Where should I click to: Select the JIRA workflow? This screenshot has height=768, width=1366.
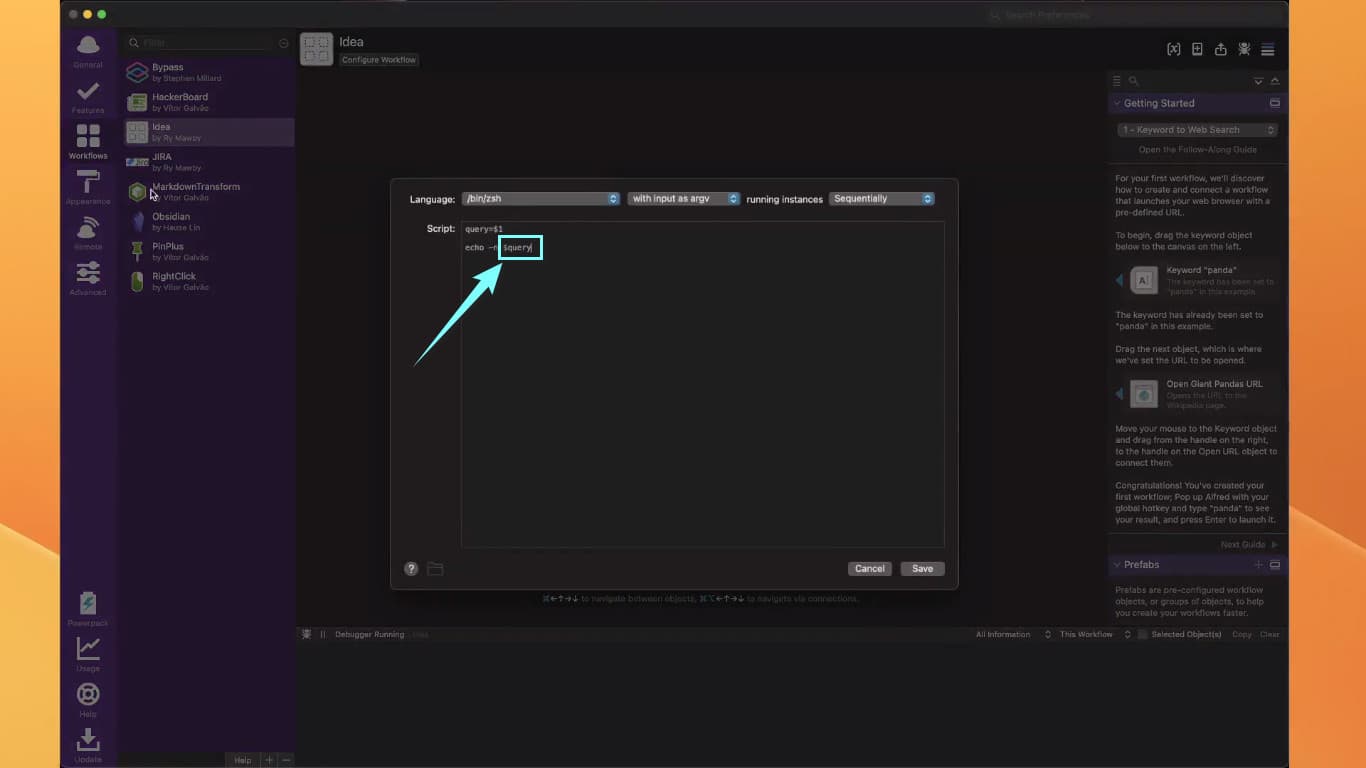pyautogui.click(x=208, y=162)
